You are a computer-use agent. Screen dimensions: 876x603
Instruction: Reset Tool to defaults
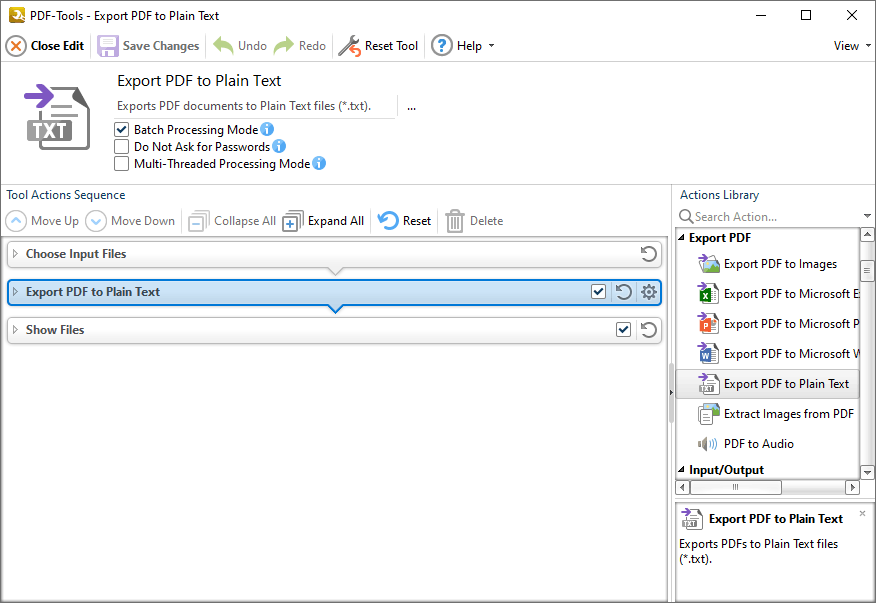point(379,46)
